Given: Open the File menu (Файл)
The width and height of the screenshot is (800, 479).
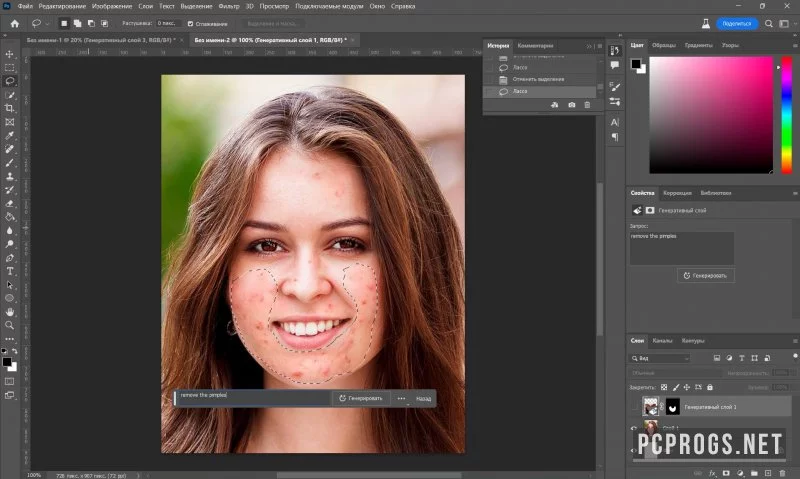Looking at the screenshot, I should click(25, 6).
